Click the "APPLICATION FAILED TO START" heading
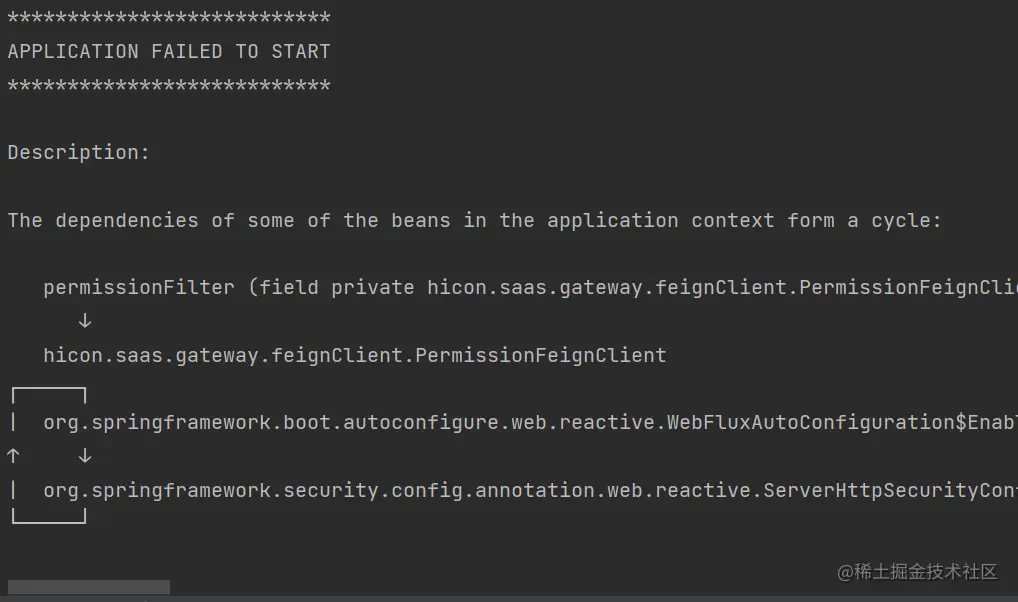The height and width of the screenshot is (602, 1018). pyautogui.click(x=169, y=51)
